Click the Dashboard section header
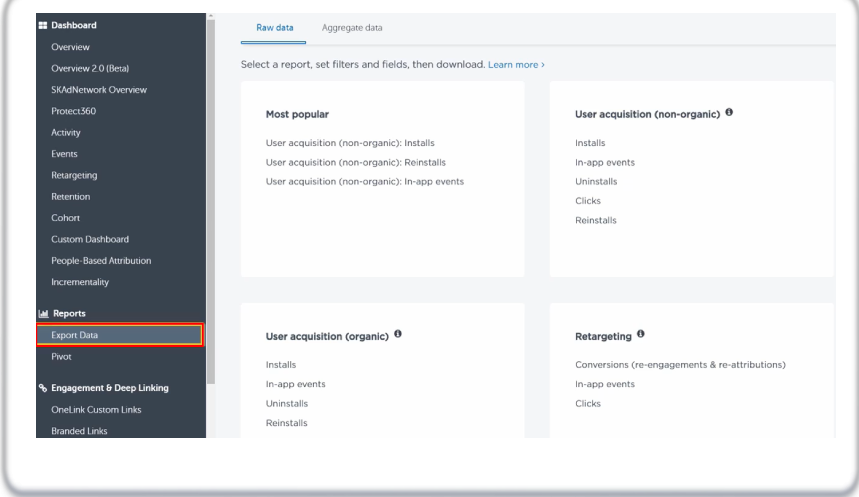The image size is (859, 497). coord(73,25)
